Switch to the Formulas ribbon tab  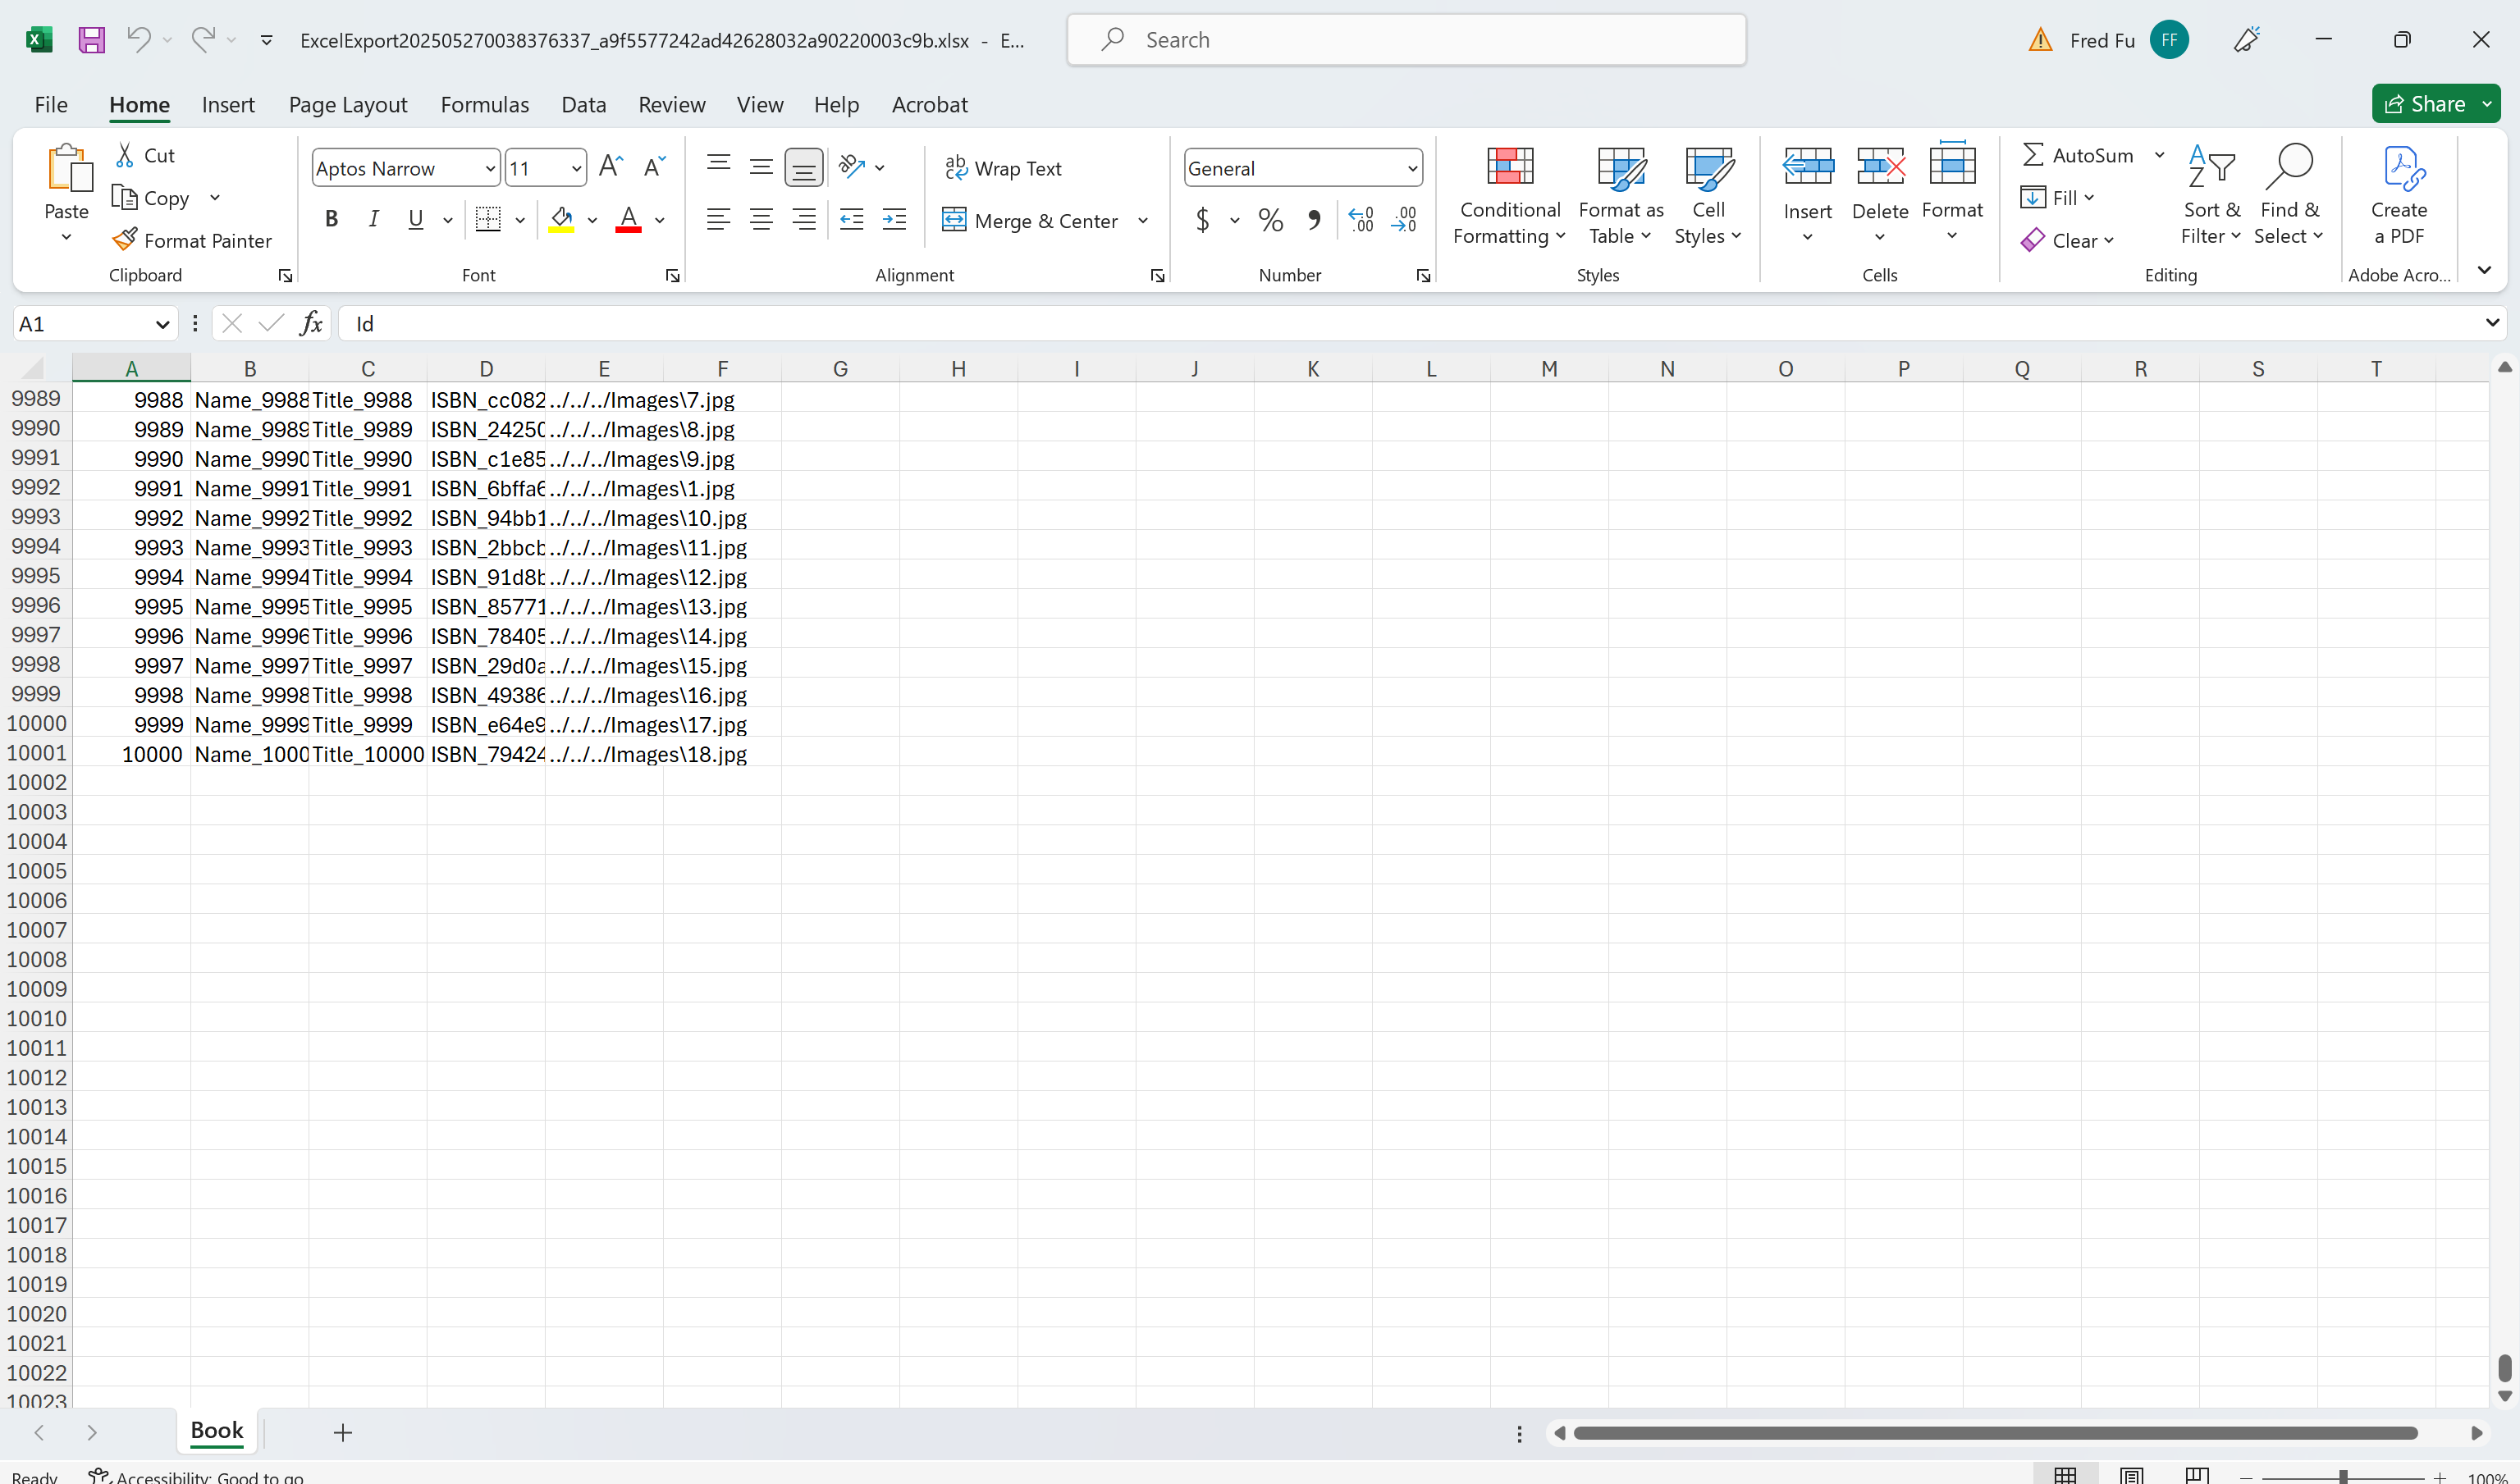click(484, 104)
